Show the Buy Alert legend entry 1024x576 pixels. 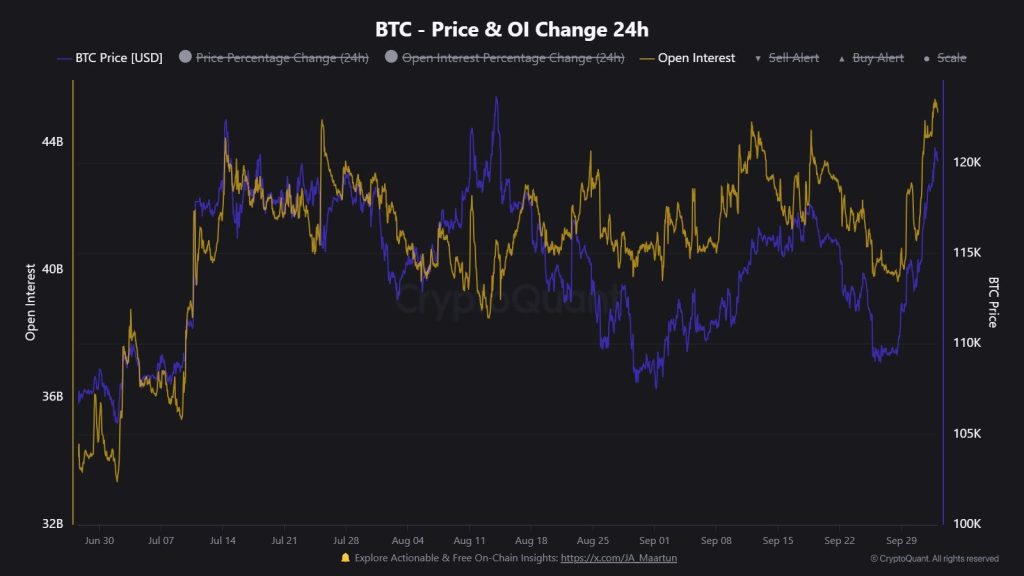coord(877,58)
